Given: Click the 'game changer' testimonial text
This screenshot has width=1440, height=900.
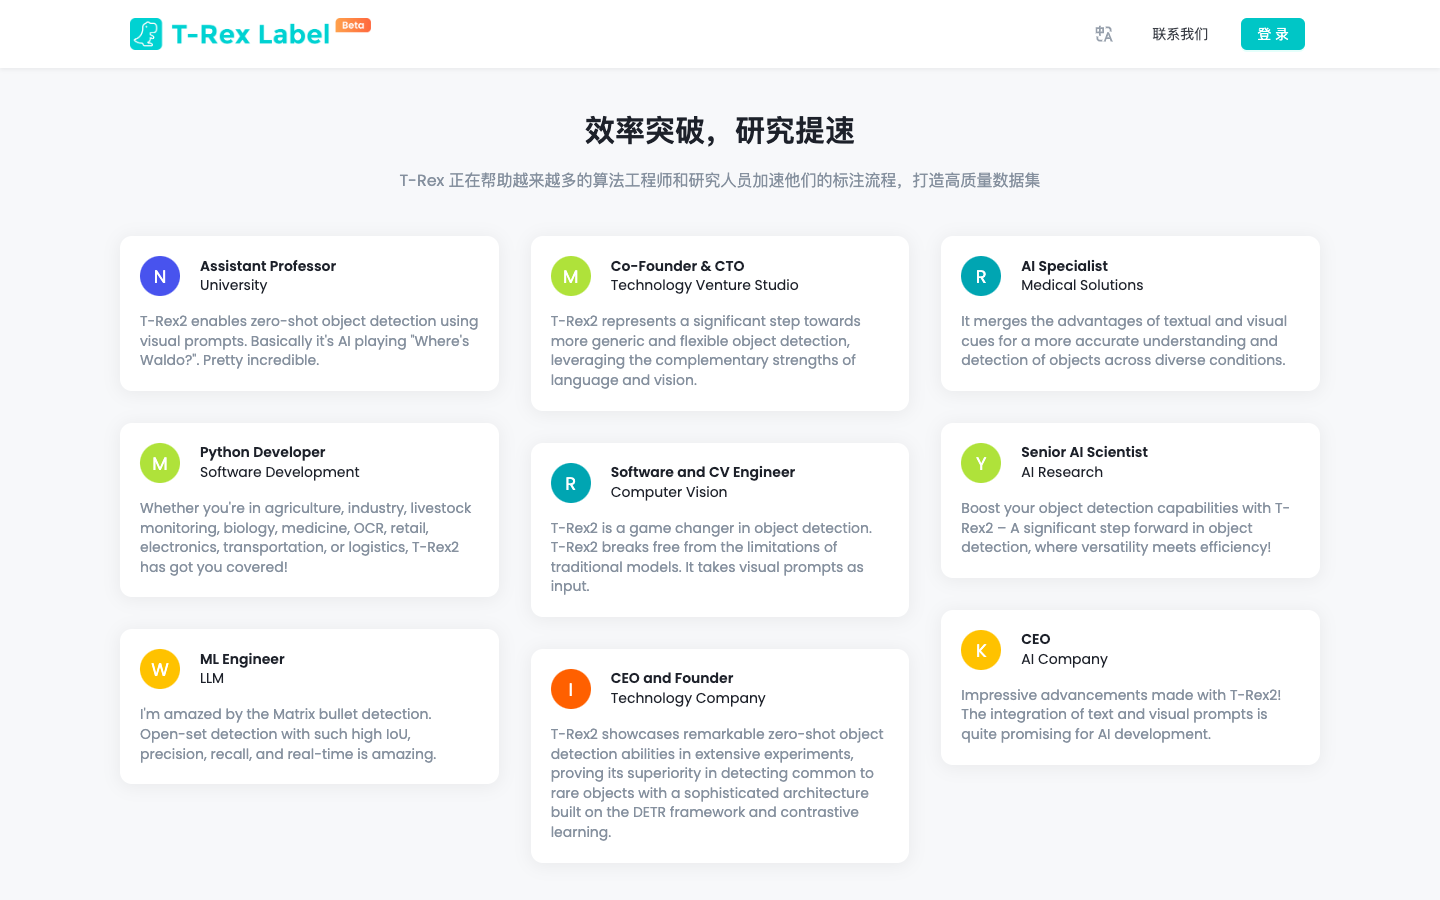Looking at the screenshot, I should [711, 557].
